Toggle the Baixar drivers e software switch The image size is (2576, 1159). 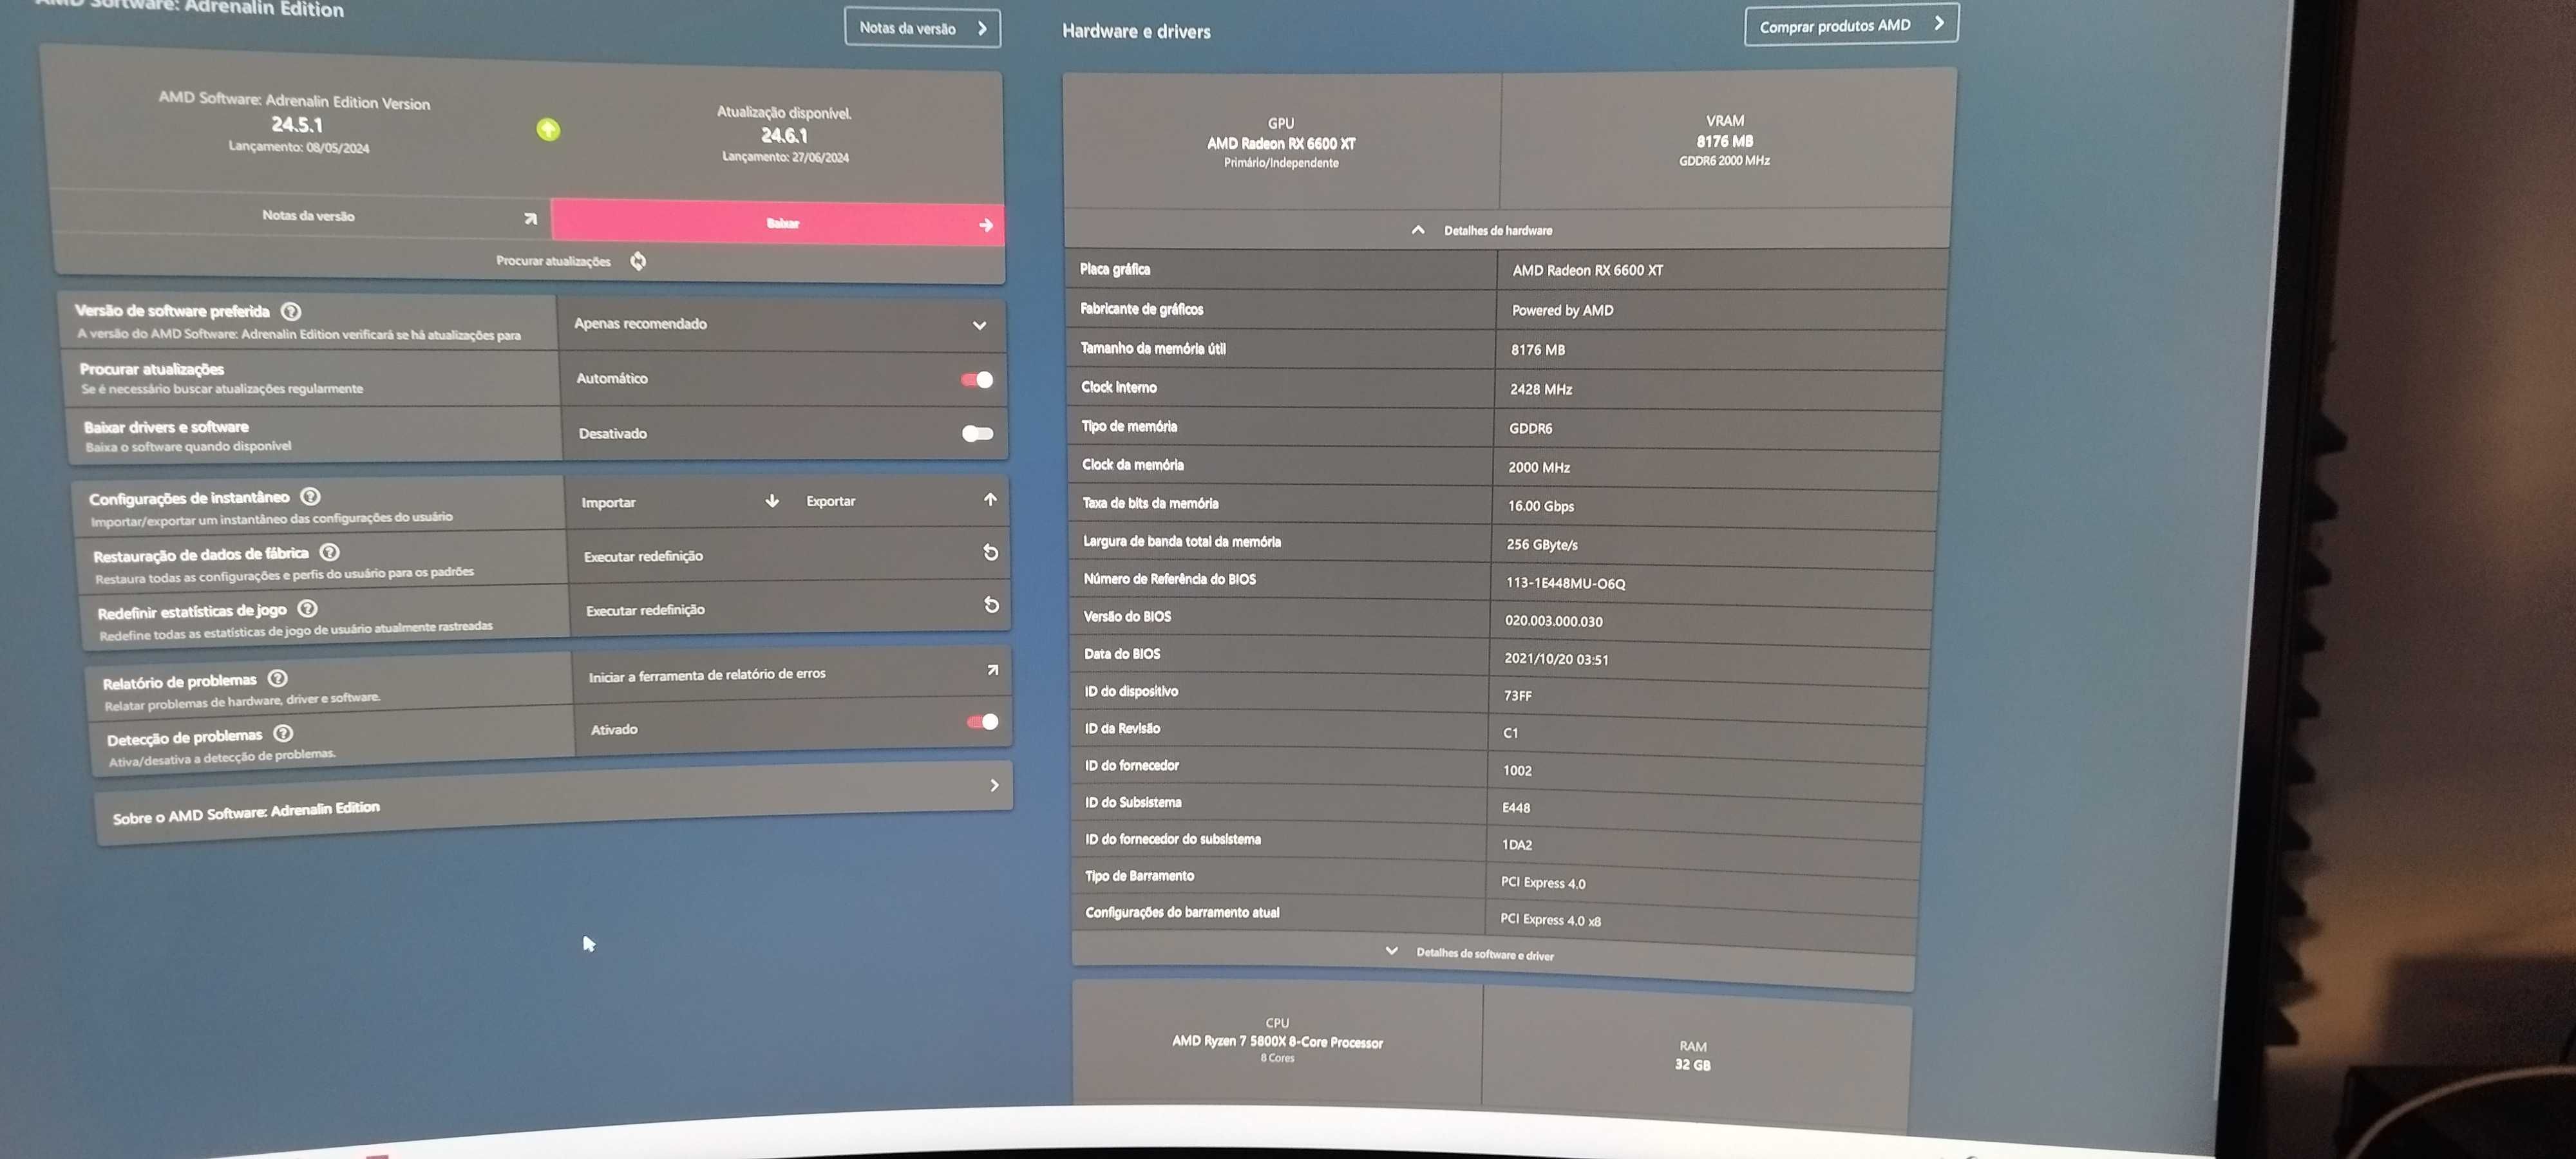[x=977, y=433]
